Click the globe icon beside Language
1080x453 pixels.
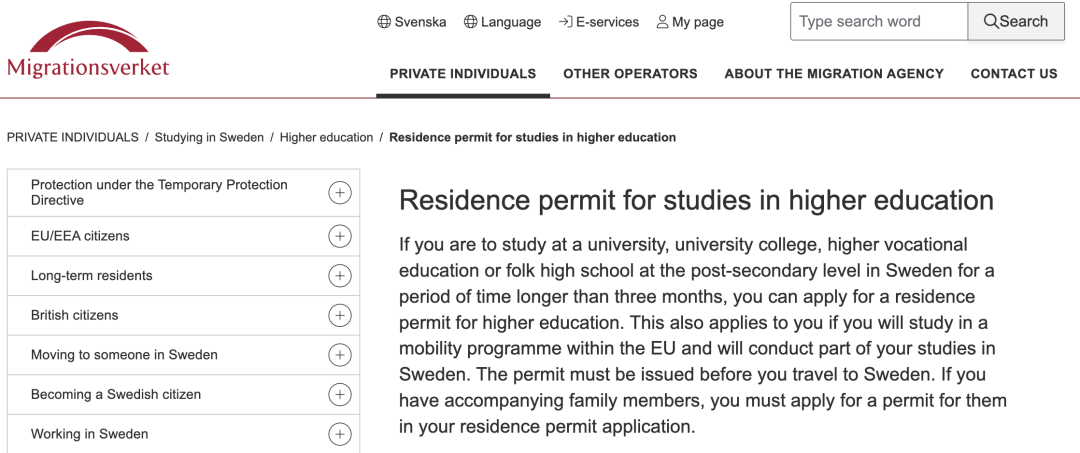click(x=470, y=22)
